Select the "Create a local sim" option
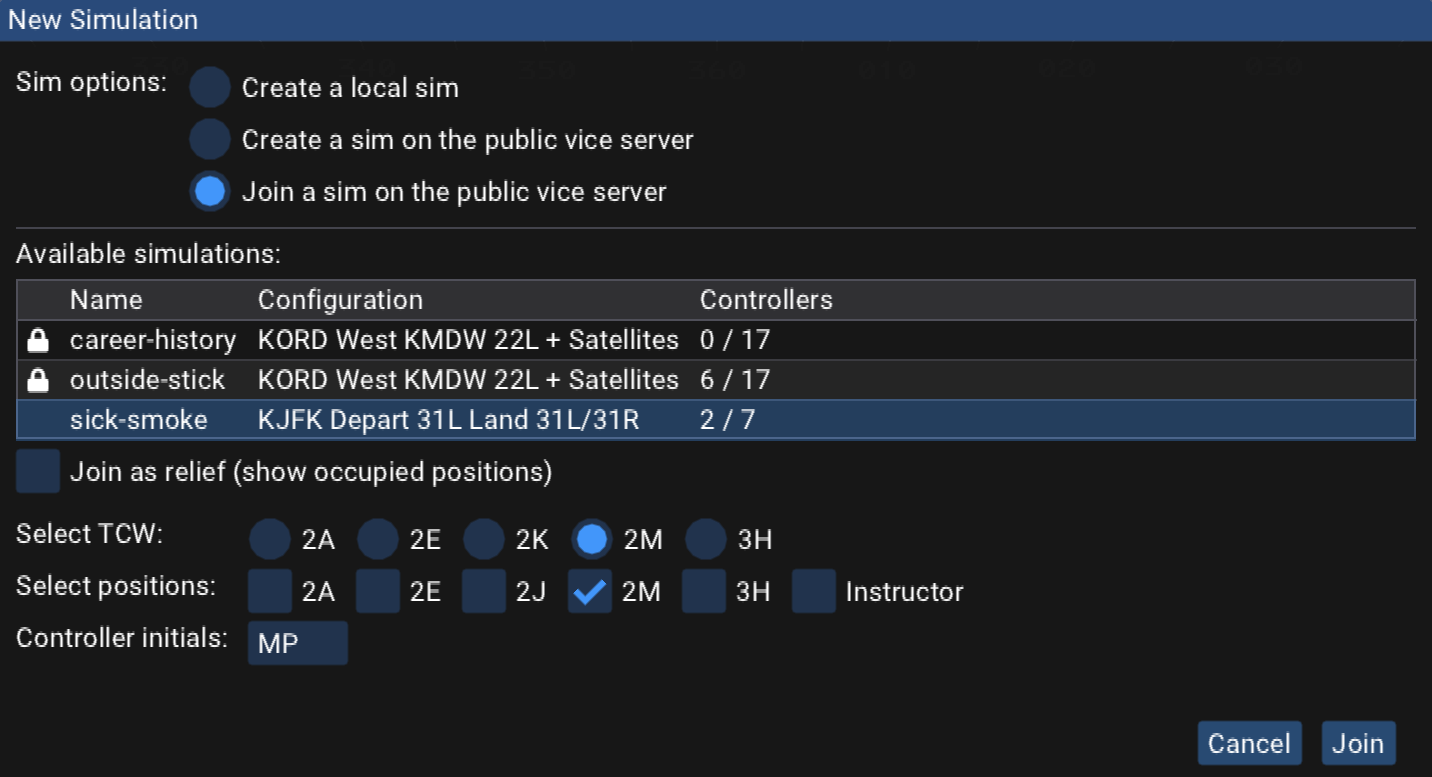 [x=210, y=87]
